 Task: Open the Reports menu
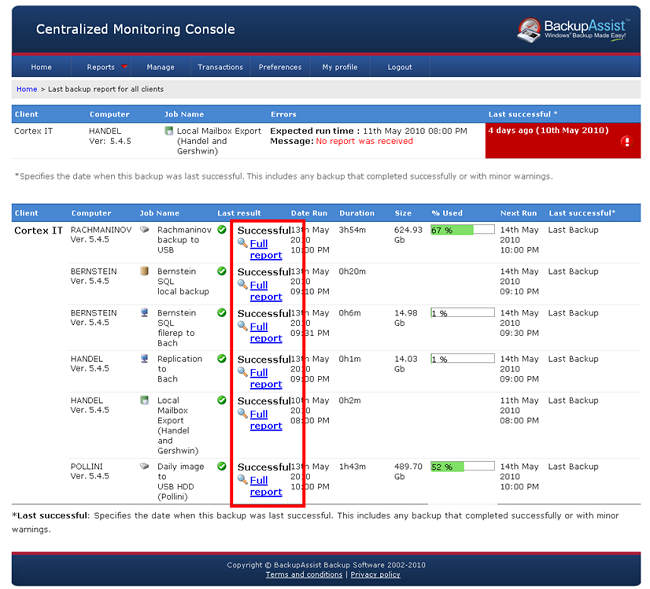(x=100, y=67)
